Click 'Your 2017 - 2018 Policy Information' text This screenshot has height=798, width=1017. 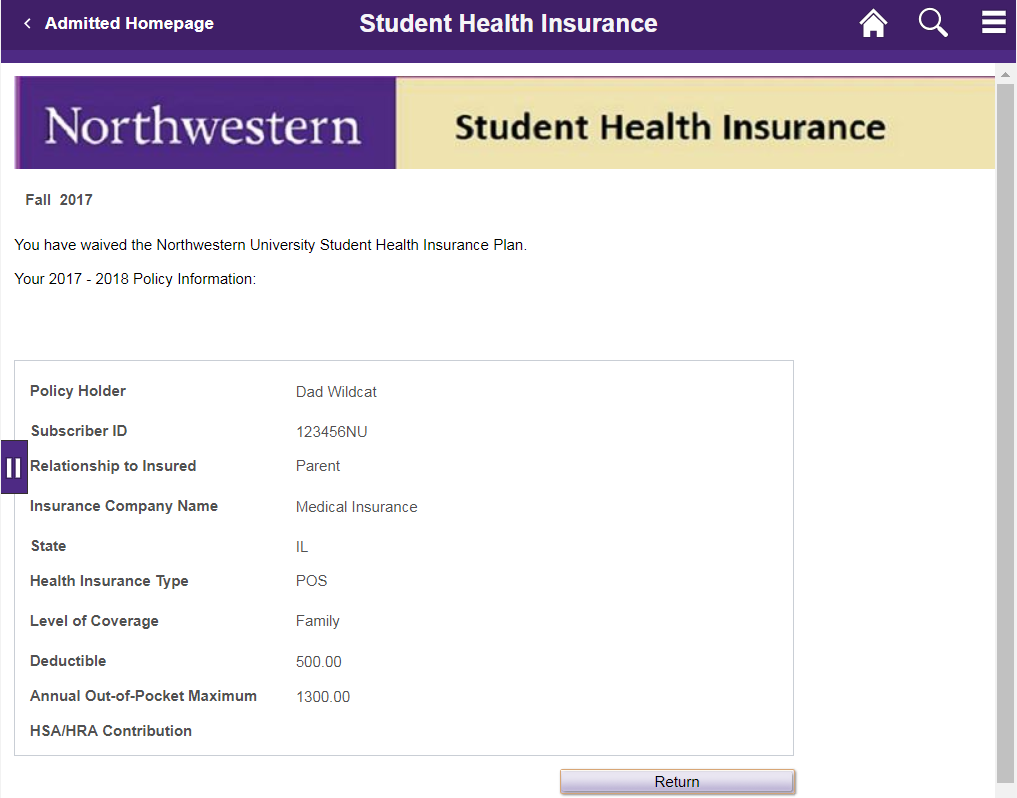pos(135,279)
